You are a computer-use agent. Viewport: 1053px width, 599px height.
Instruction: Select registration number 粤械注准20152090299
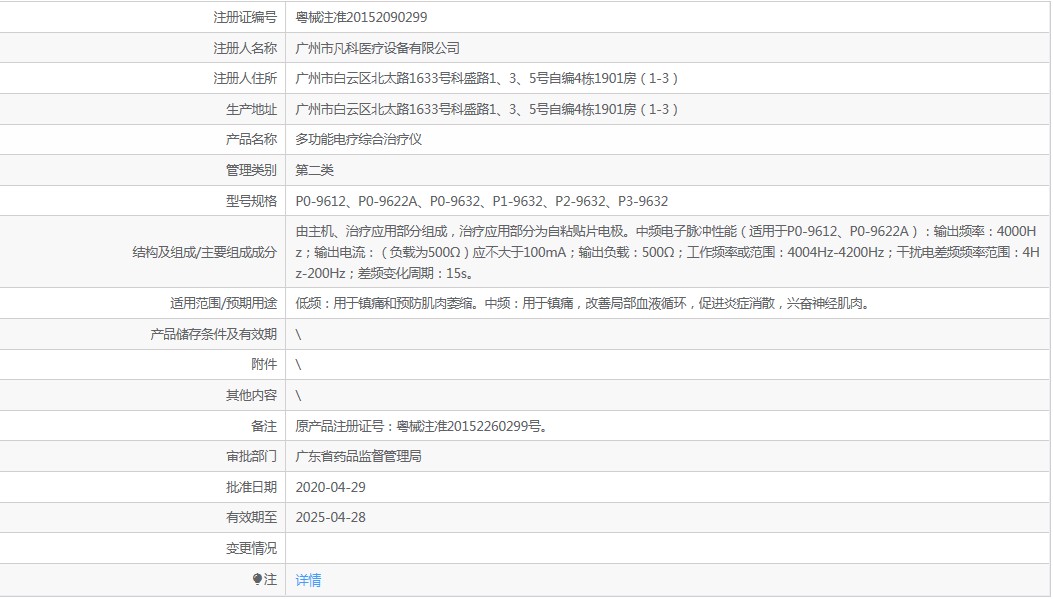(361, 17)
